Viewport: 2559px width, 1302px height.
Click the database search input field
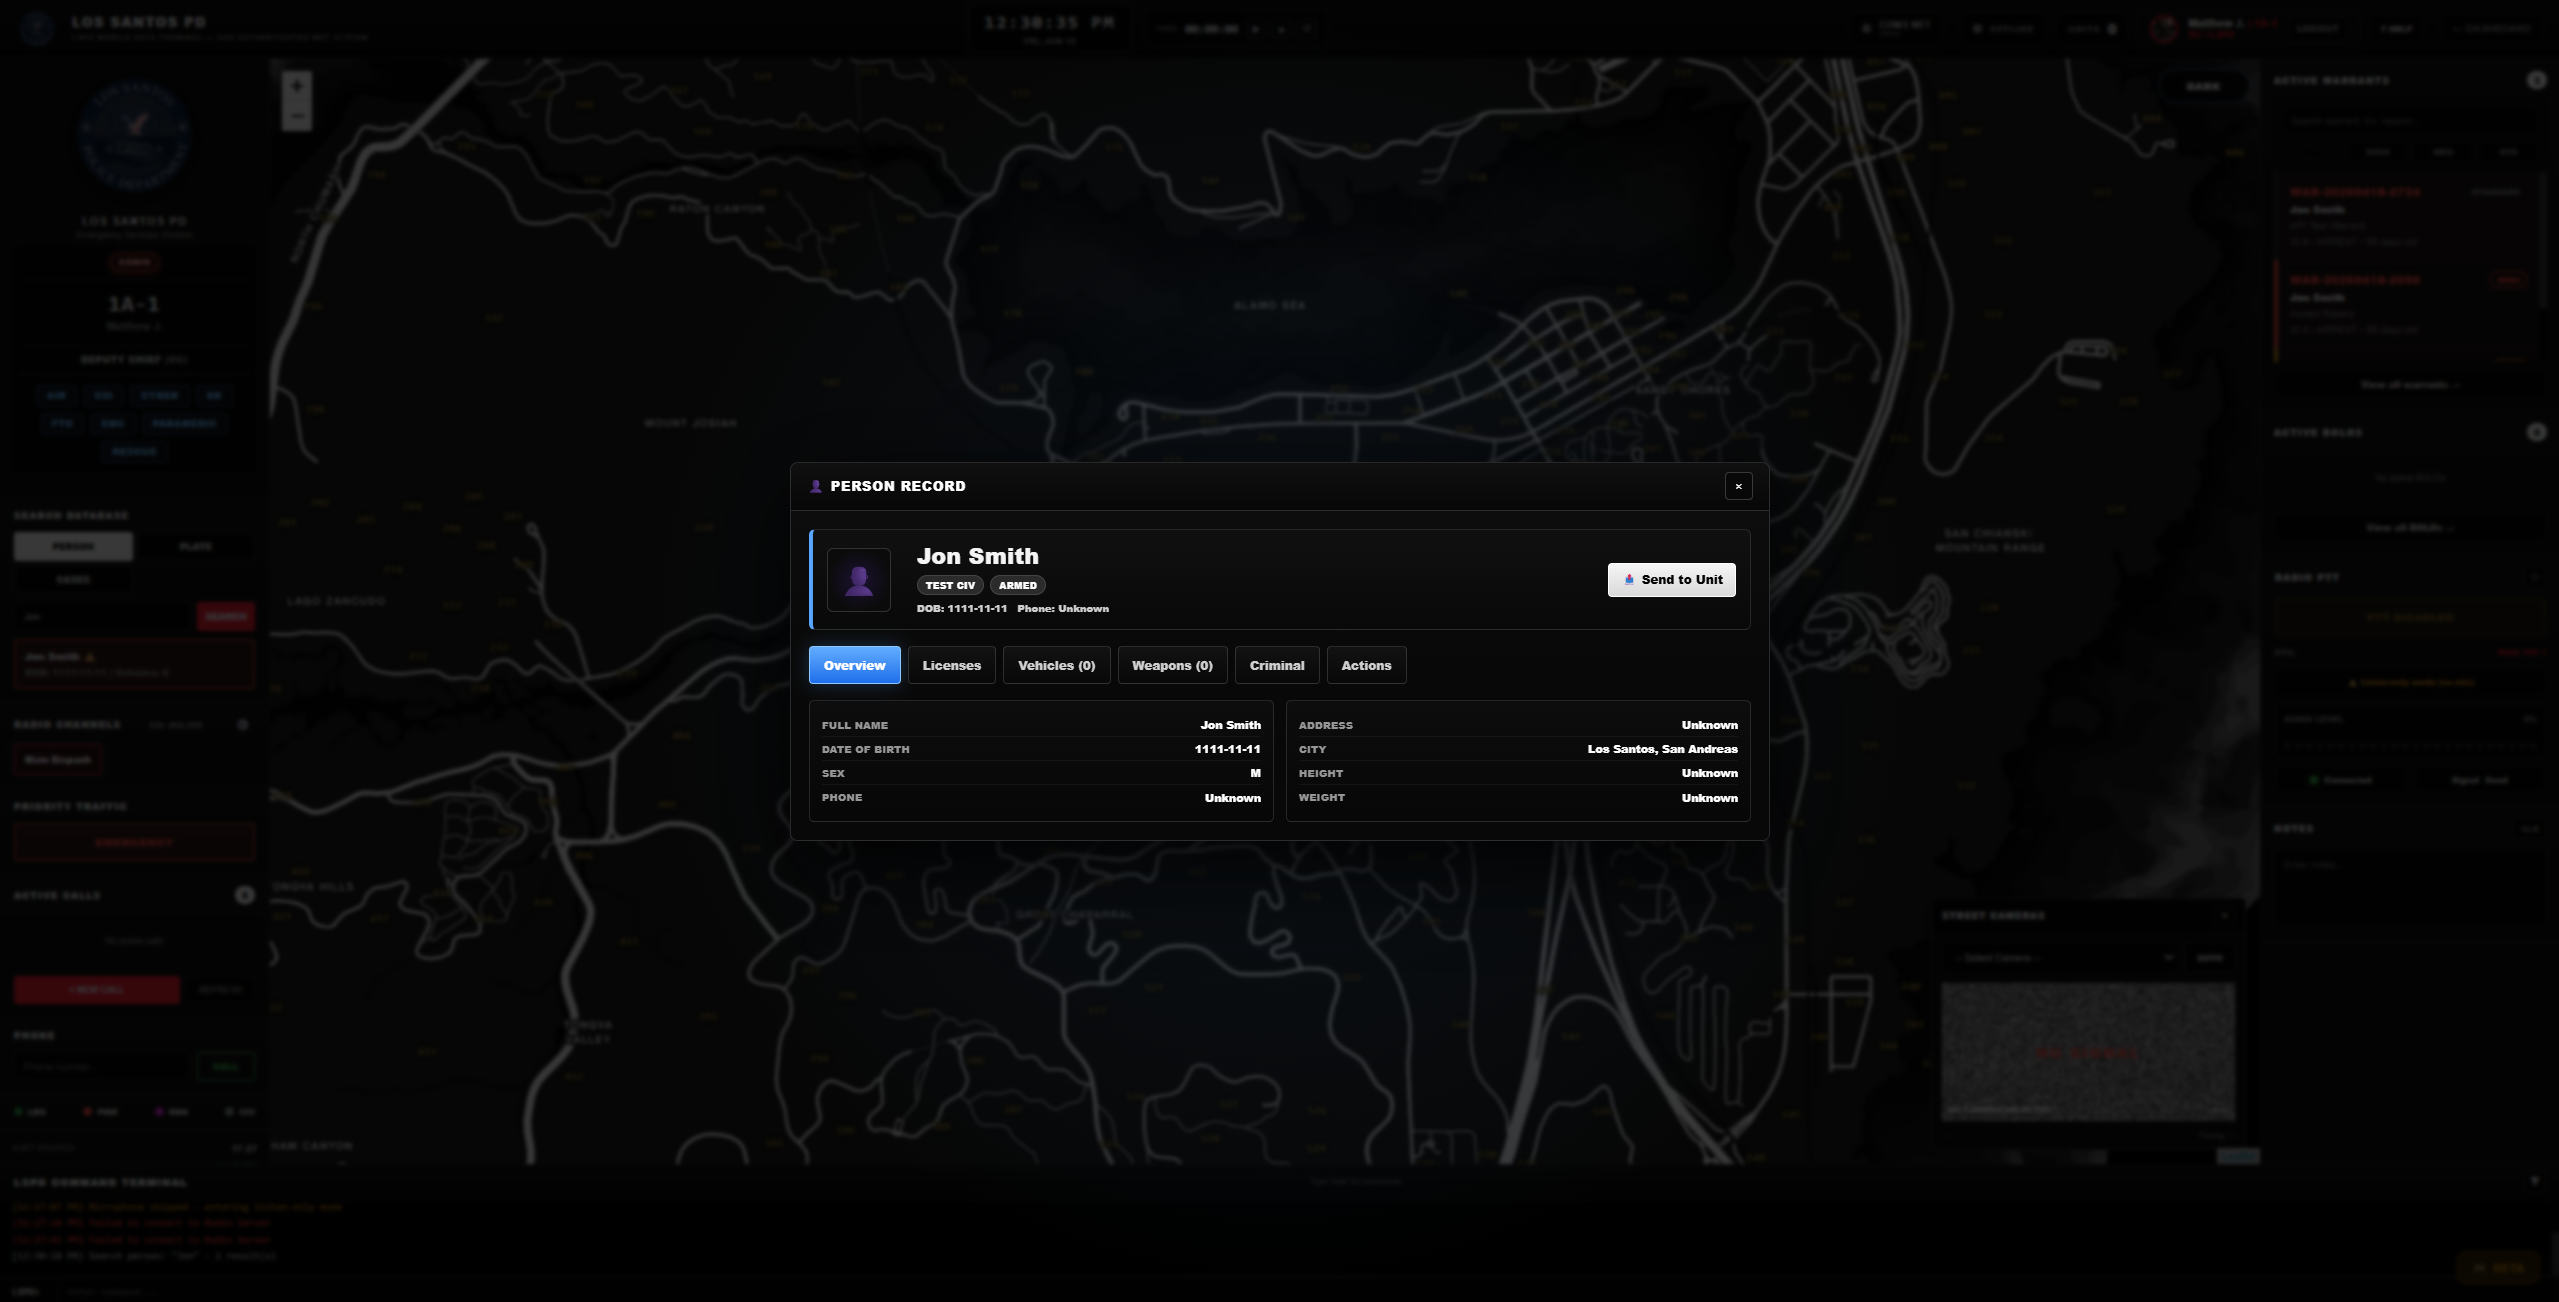coord(104,617)
